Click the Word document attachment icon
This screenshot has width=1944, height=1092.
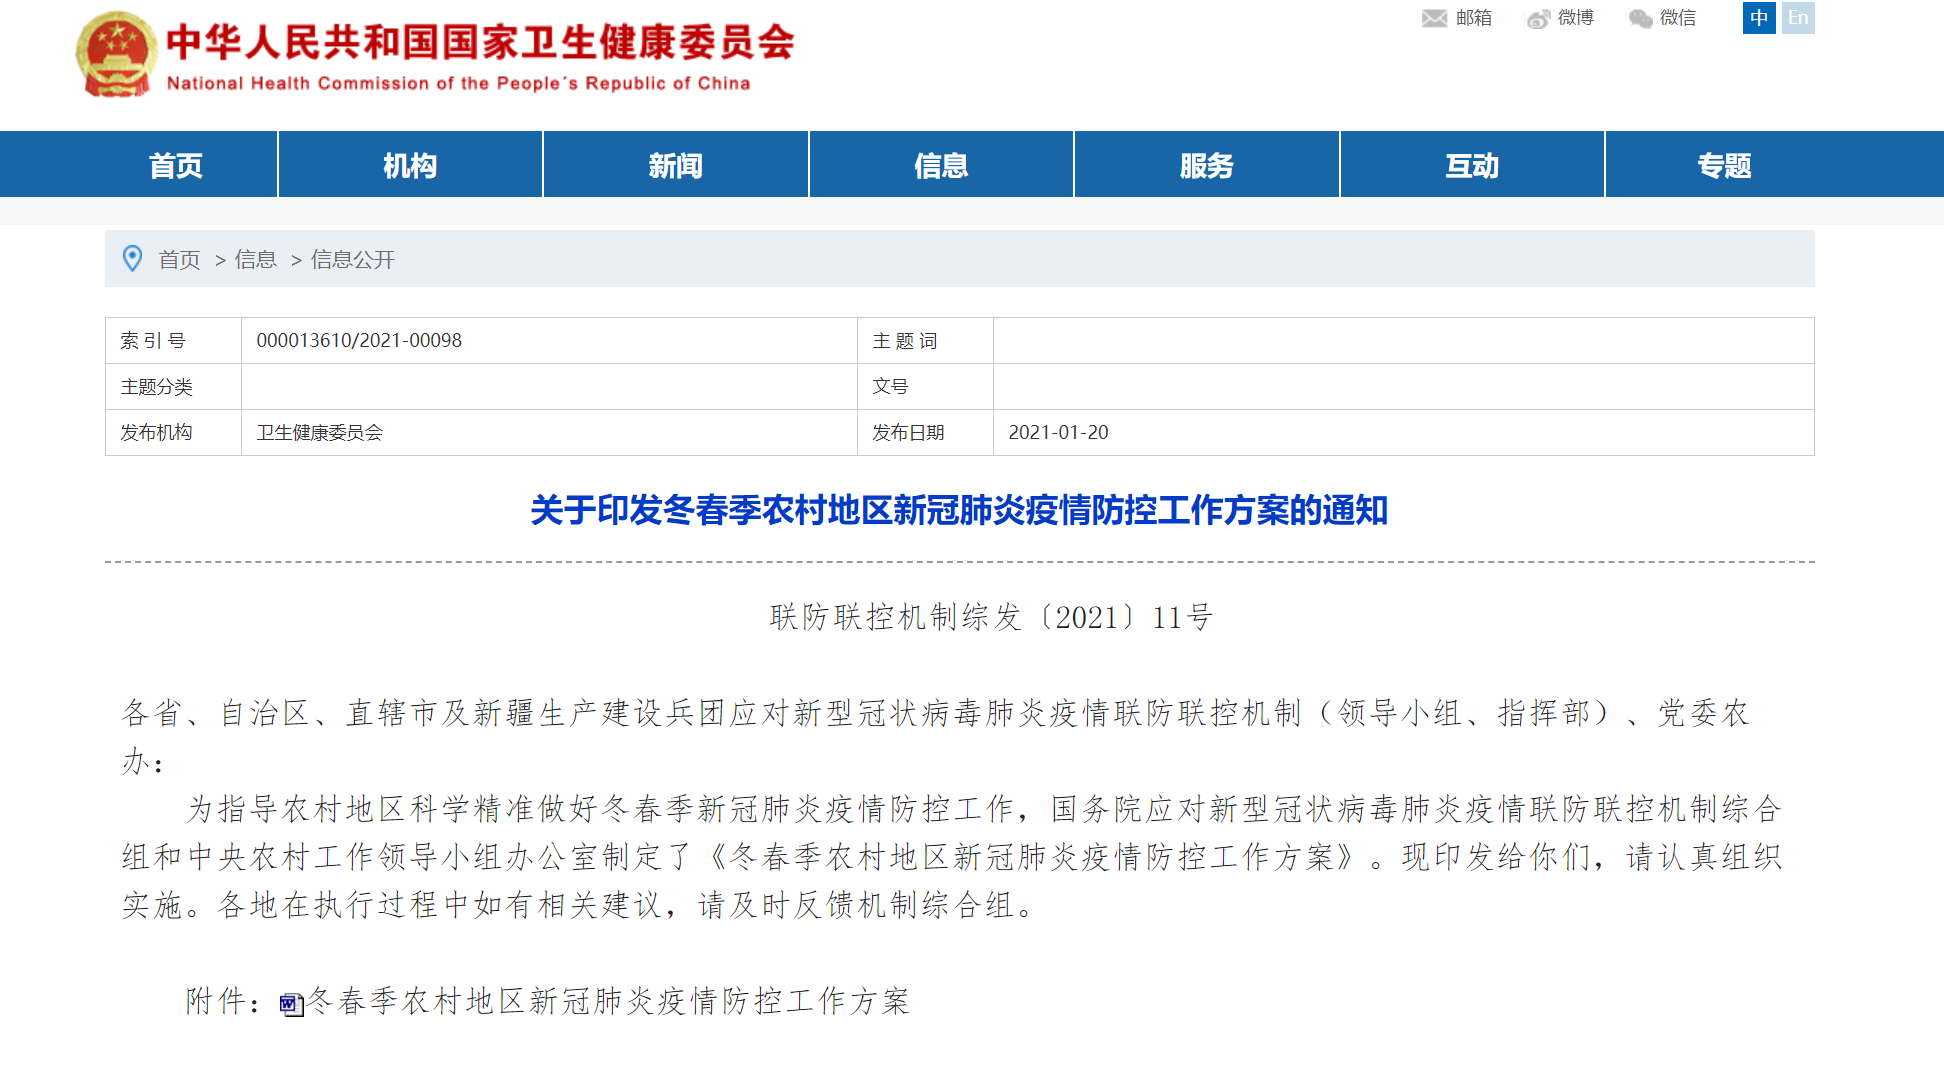pos(291,1004)
